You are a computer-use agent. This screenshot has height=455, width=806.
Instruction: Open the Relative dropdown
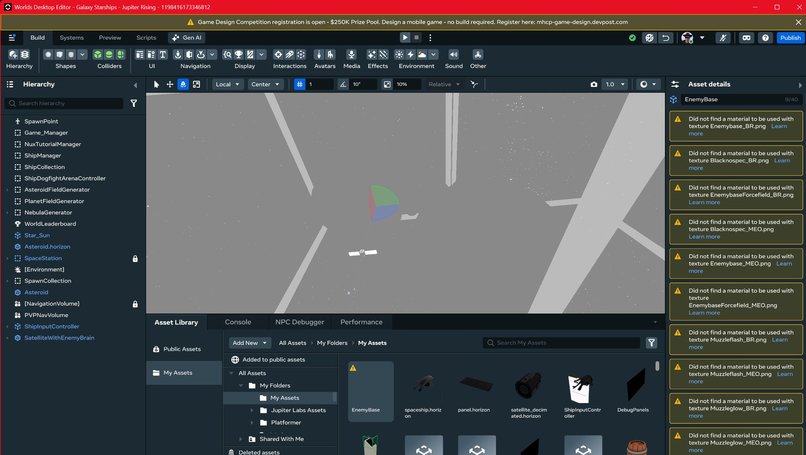444,84
